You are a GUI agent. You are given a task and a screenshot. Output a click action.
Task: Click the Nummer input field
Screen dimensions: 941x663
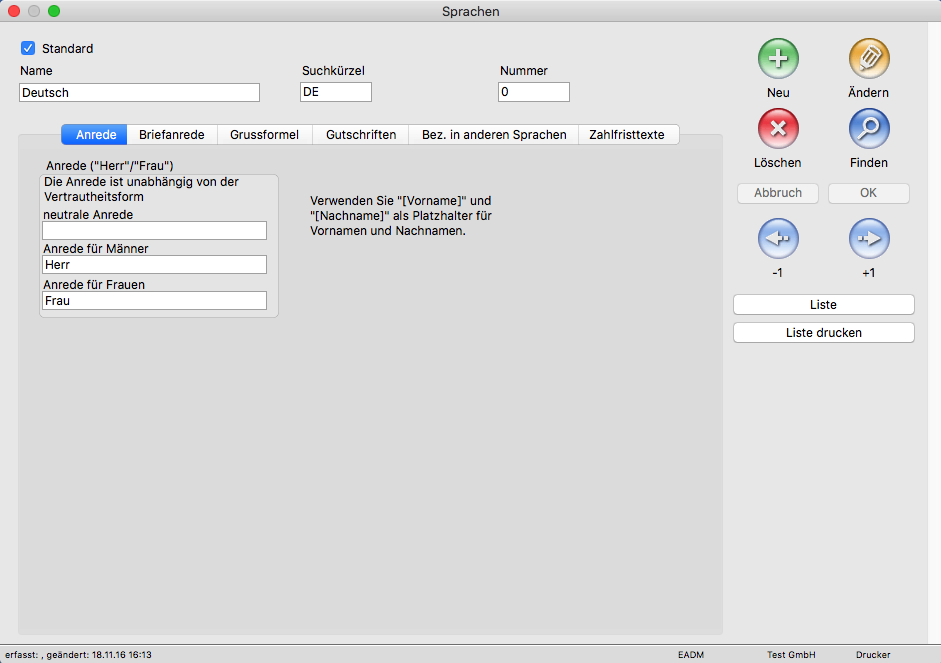pyautogui.click(x=533, y=92)
